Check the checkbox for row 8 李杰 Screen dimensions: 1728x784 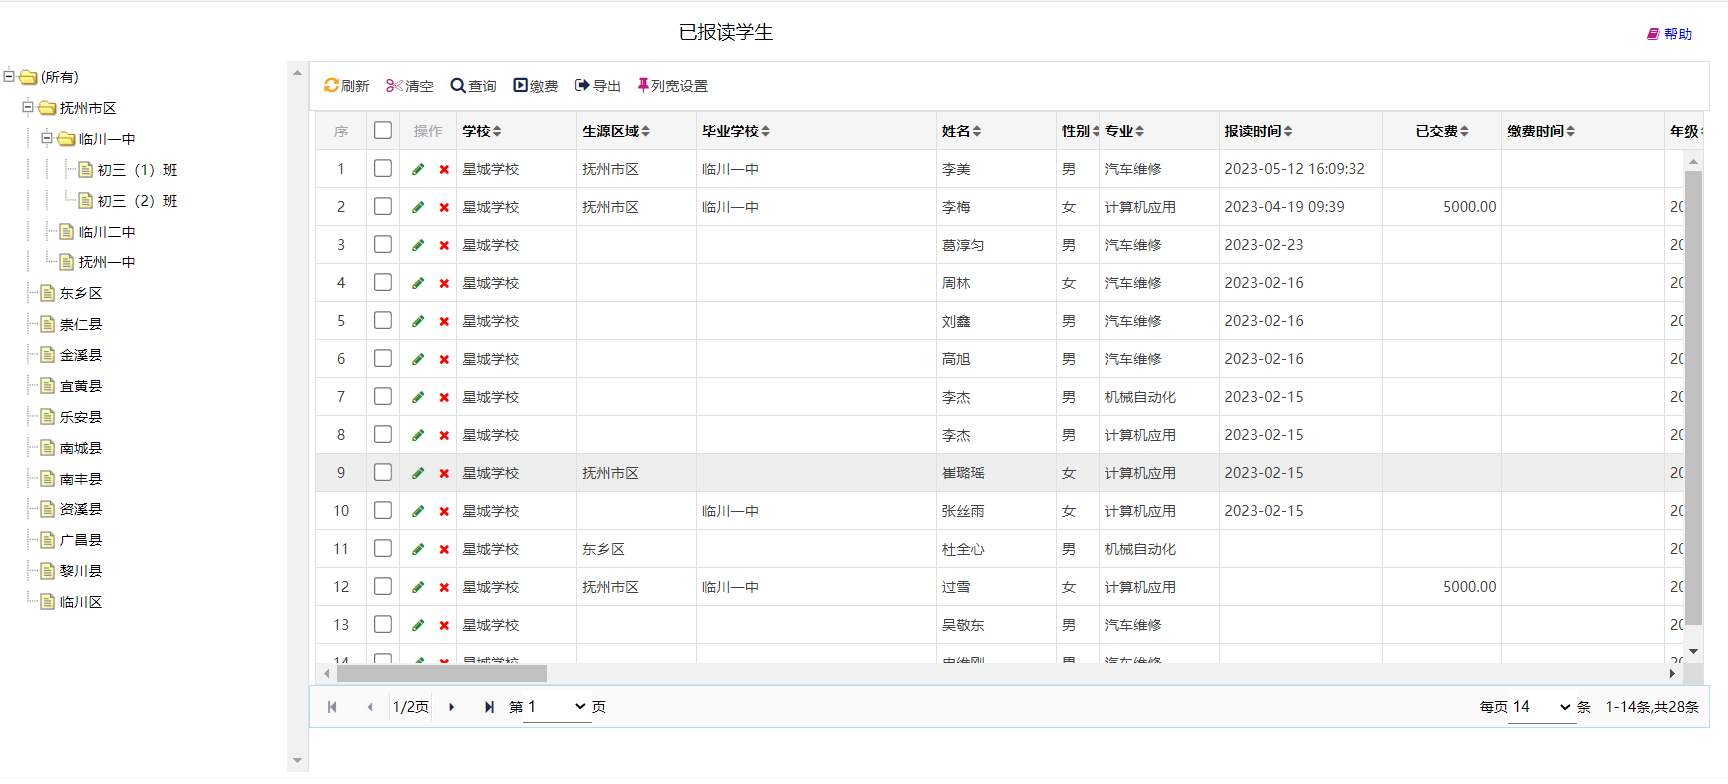(383, 434)
